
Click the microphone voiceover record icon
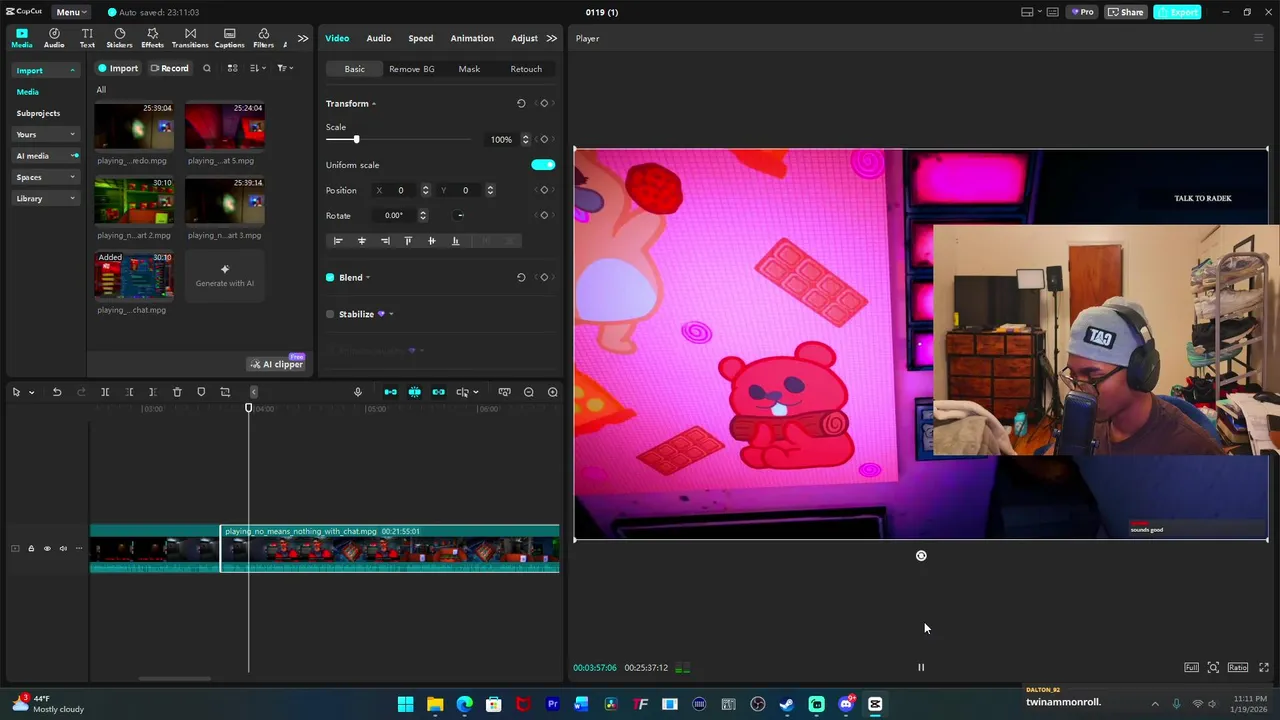(x=358, y=392)
